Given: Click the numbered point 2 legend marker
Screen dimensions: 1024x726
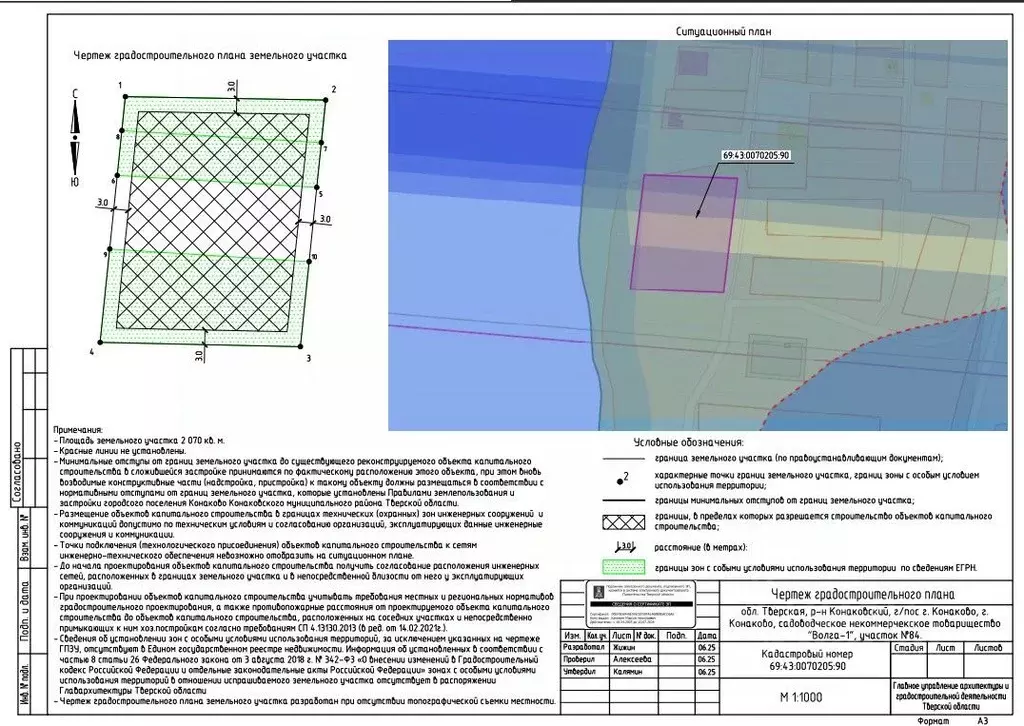Looking at the screenshot, I should click(623, 479).
